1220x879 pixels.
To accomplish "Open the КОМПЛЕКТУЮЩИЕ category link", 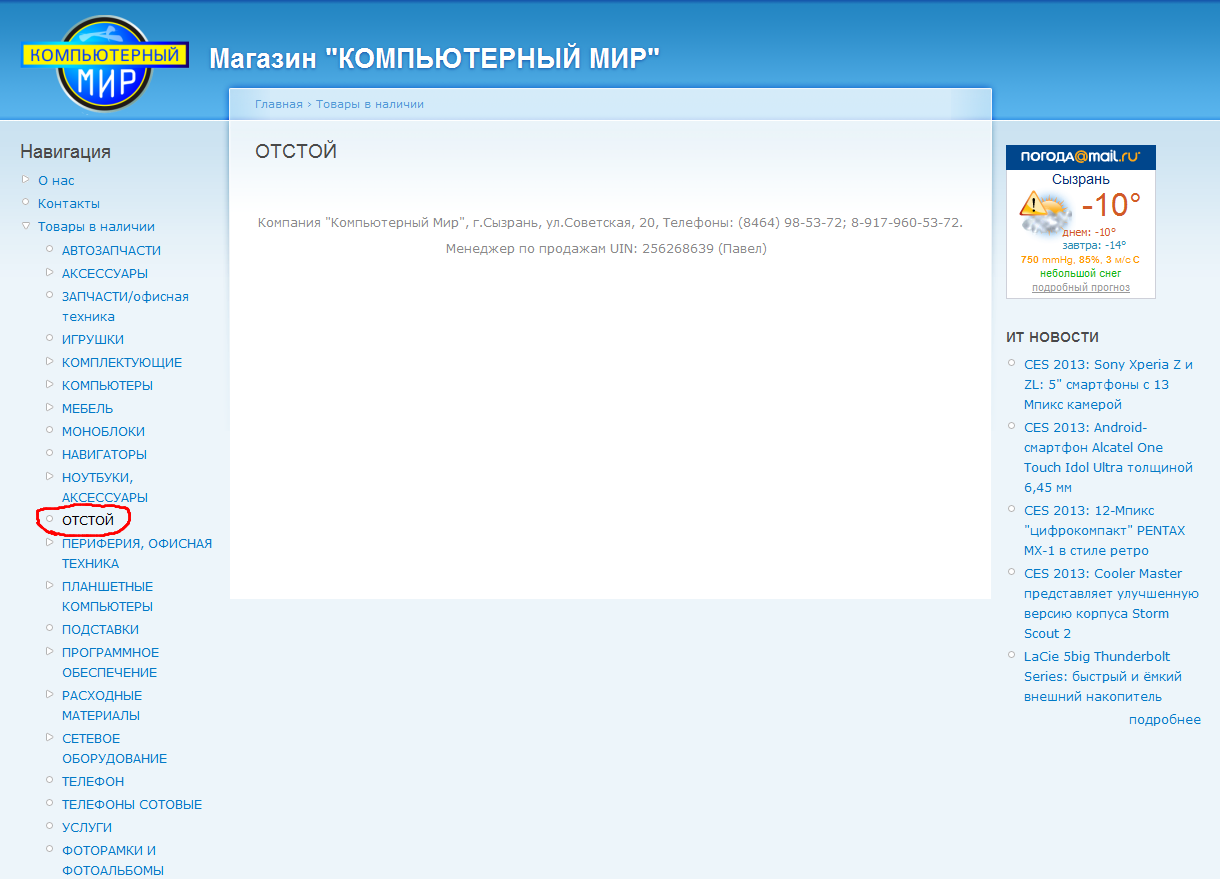I will click(x=122, y=363).
